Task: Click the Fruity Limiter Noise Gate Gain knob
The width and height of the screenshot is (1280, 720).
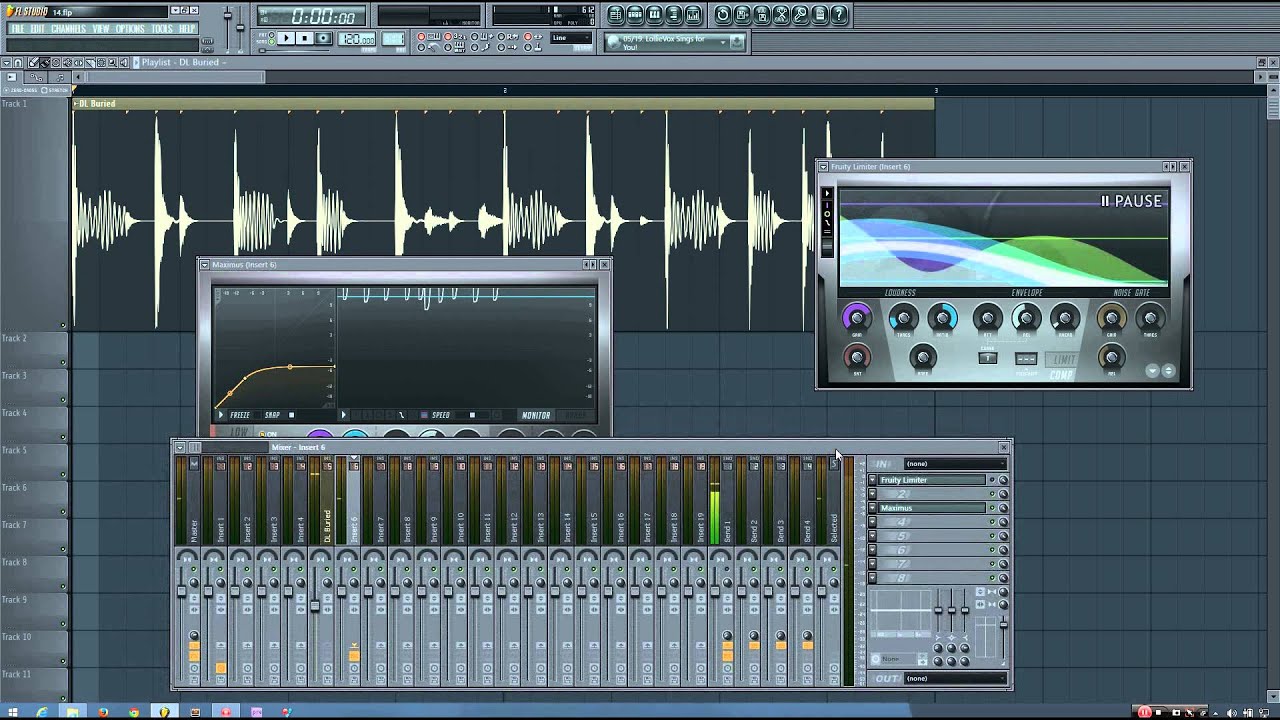Action: 1111,318
